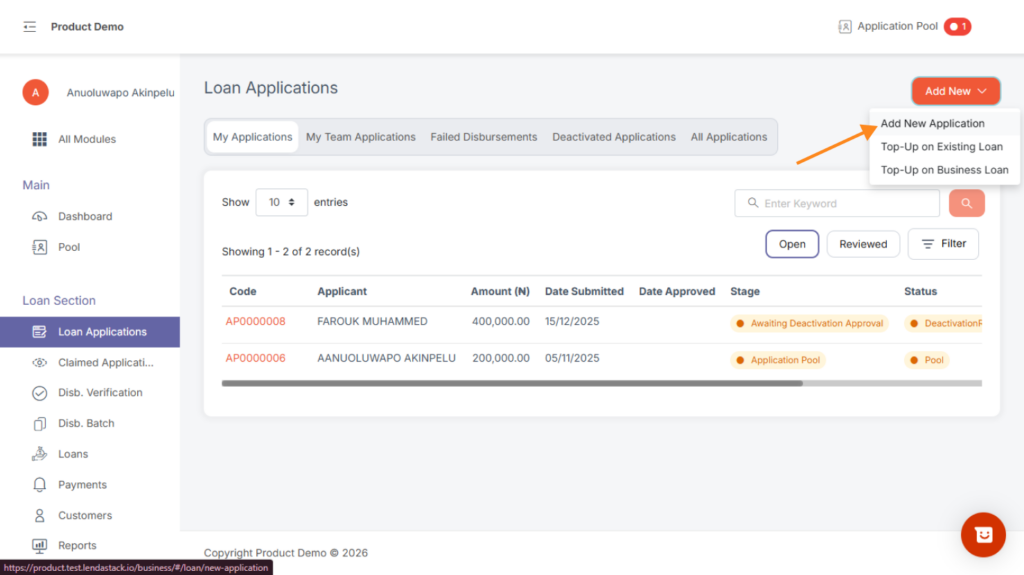Toggle the Reviewed status filter

[x=863, y=244]
